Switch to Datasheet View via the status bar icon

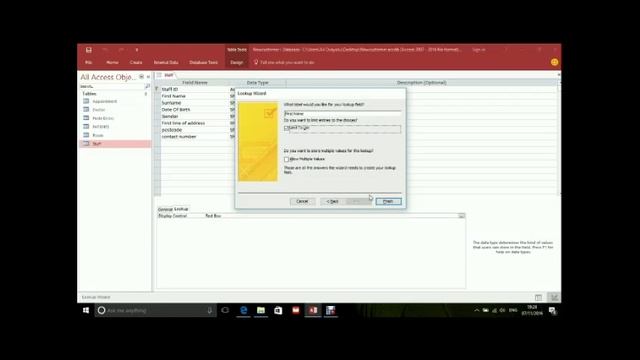538,298
